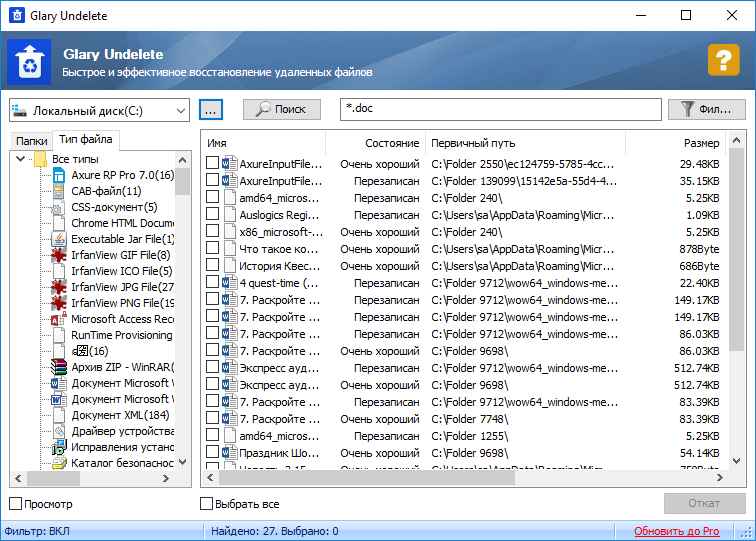Click the Фильтр: ВКЛ status text
Viewport: 756px width, 541px height.
click(x=37, y=531)
